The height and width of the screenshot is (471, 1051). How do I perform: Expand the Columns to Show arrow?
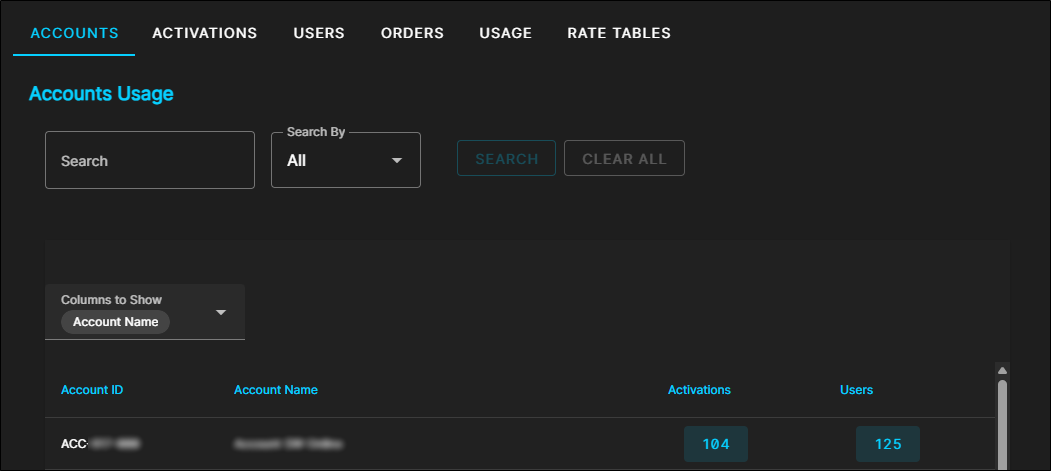[x=222, y=313]
